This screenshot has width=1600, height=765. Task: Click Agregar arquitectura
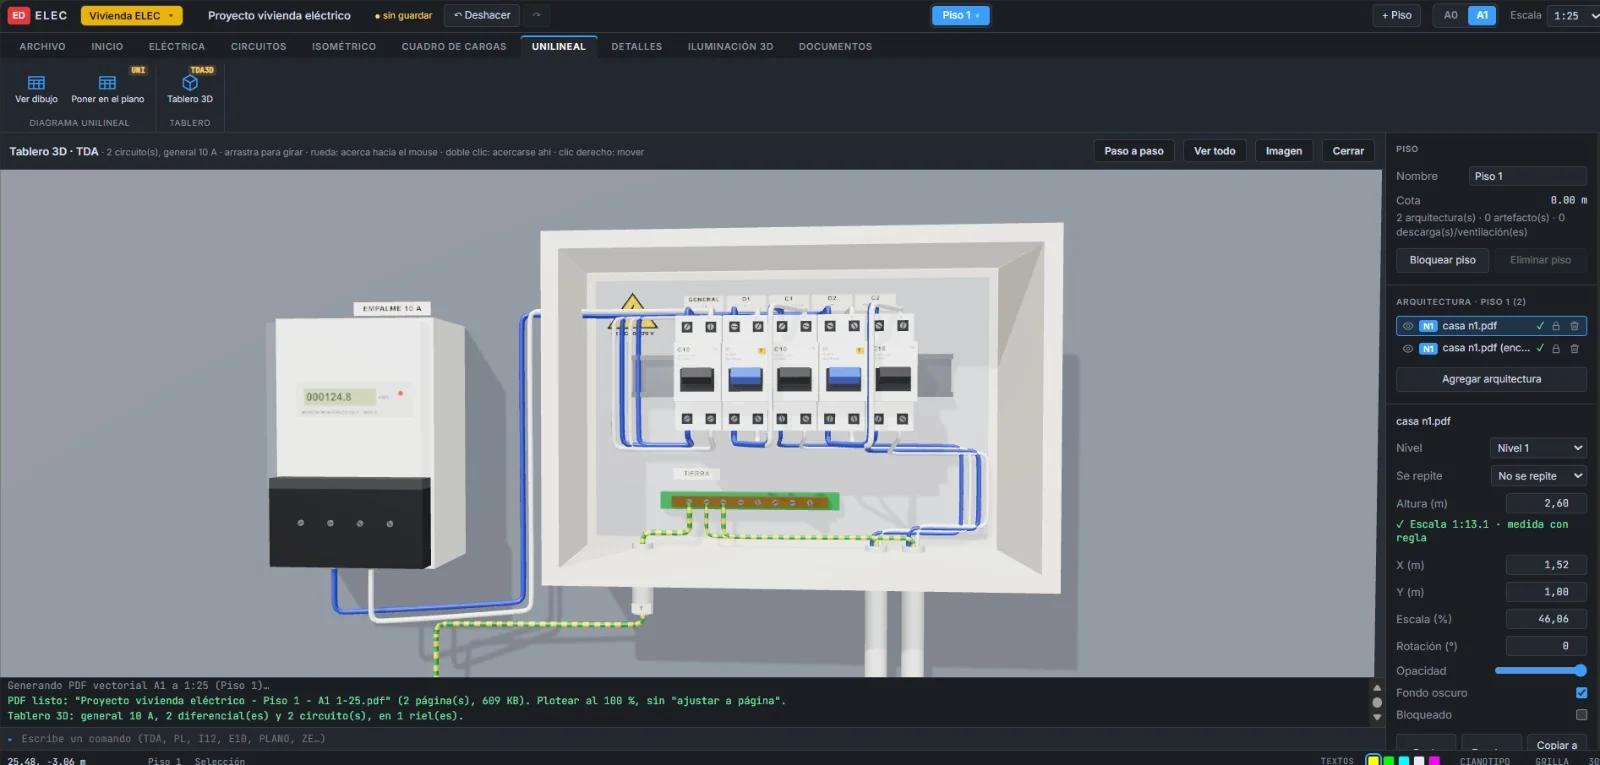tap(1491, 379)
